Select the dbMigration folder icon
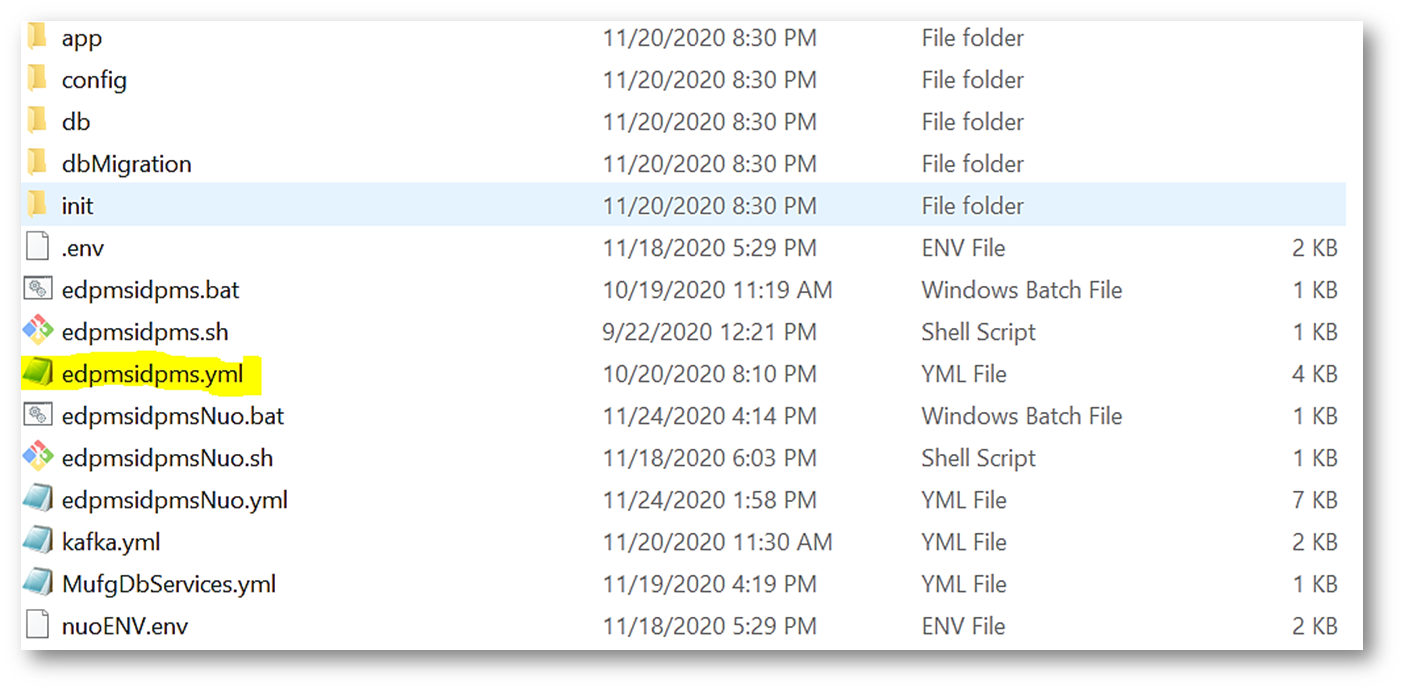The height and width of the screenshot is (692, 1405). (x=38, y=164)
